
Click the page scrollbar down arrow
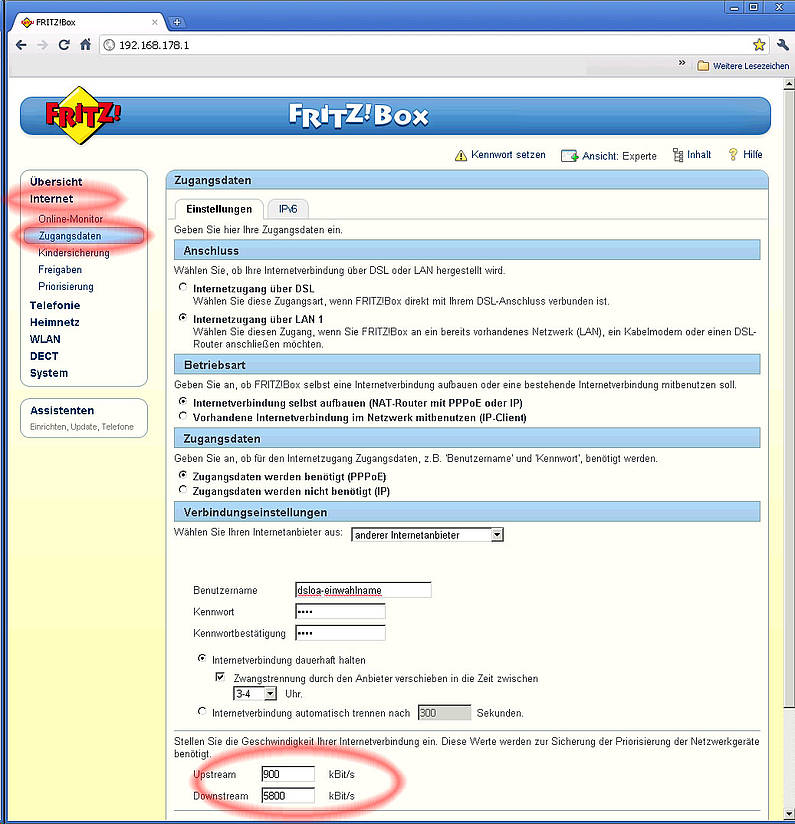coord(788,814)
